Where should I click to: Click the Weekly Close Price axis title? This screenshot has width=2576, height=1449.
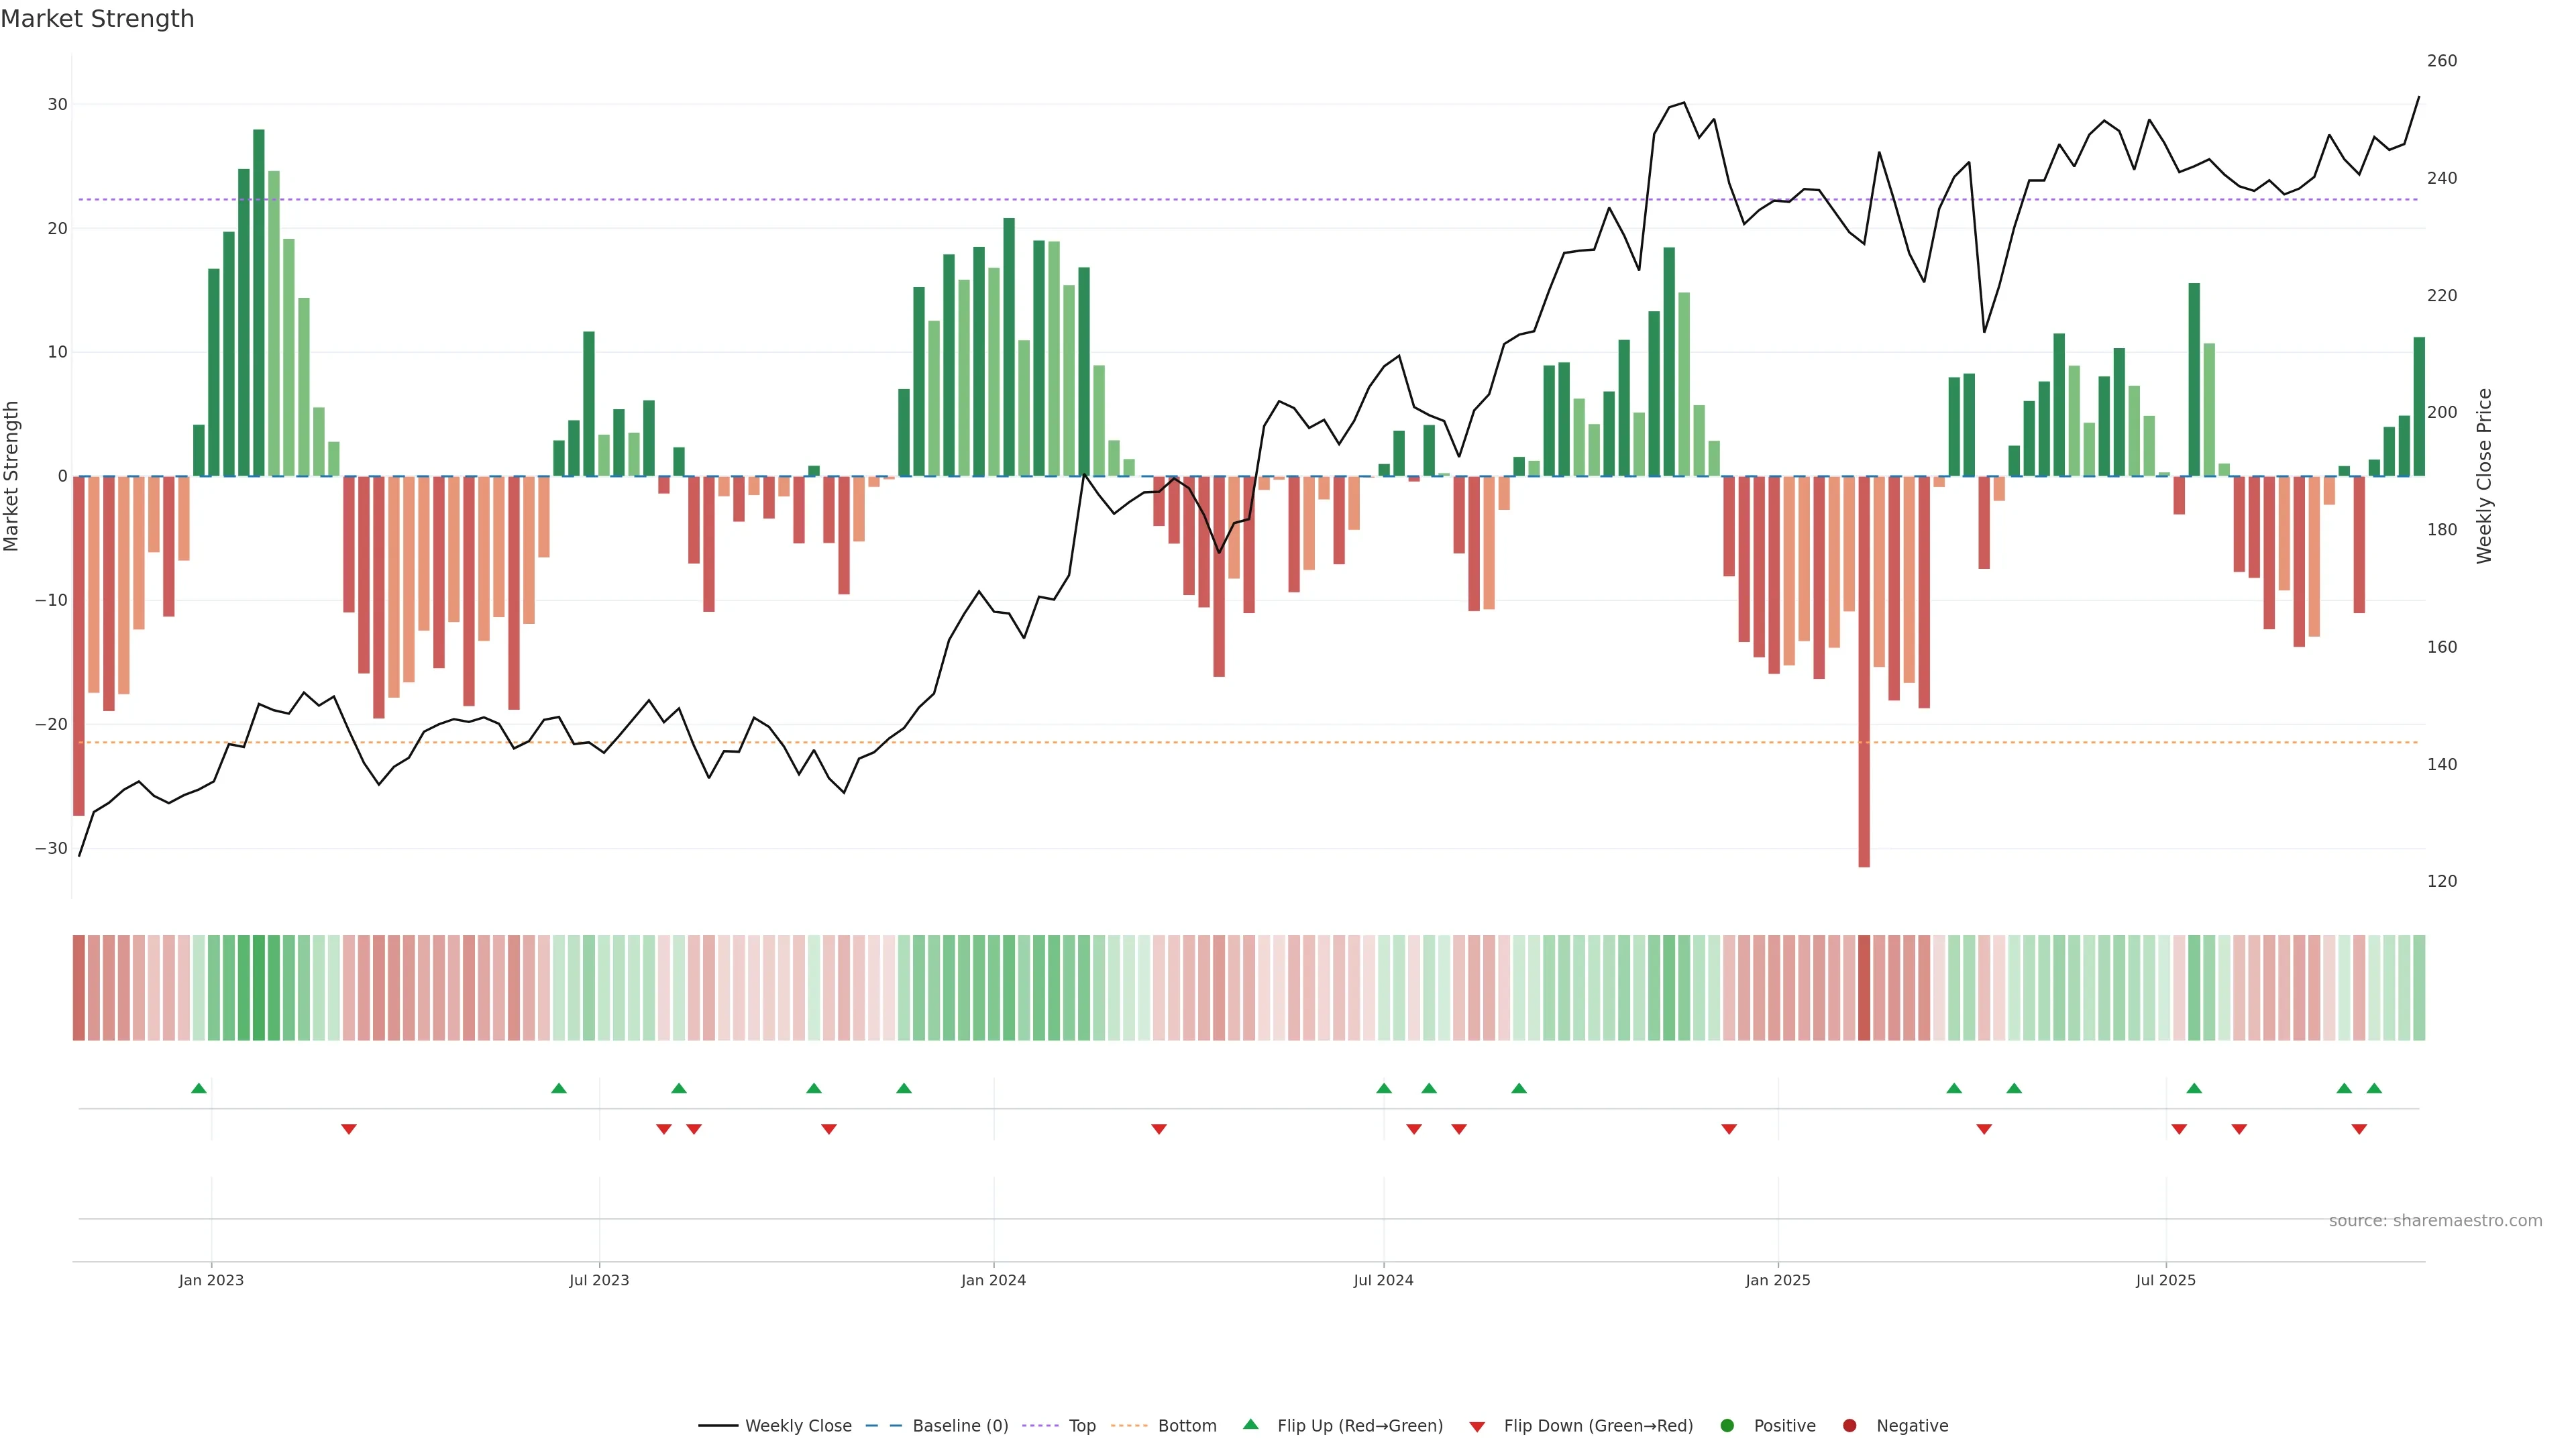2484,476
